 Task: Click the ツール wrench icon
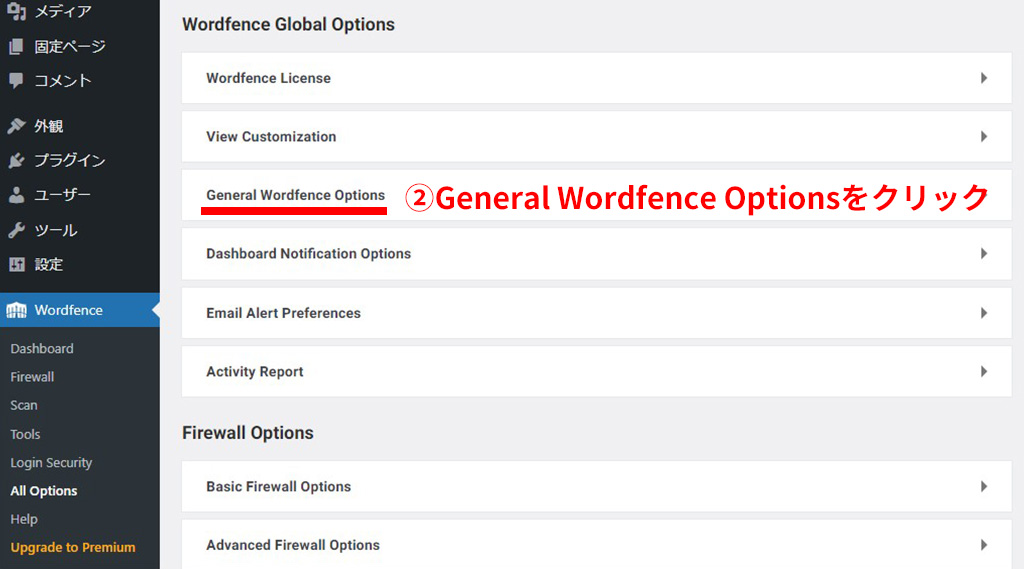(16, 230)
